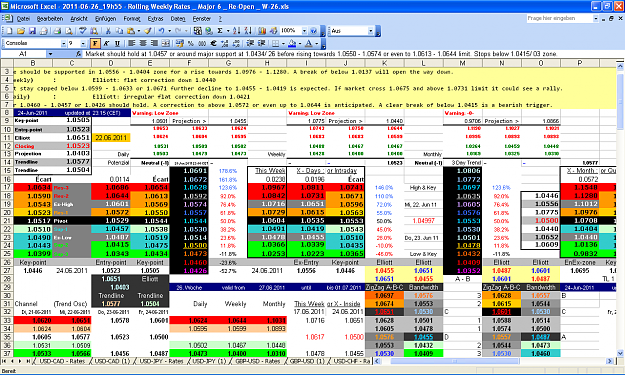
Task: Open the font size 9 dropdown
Action: pos(83,43)
